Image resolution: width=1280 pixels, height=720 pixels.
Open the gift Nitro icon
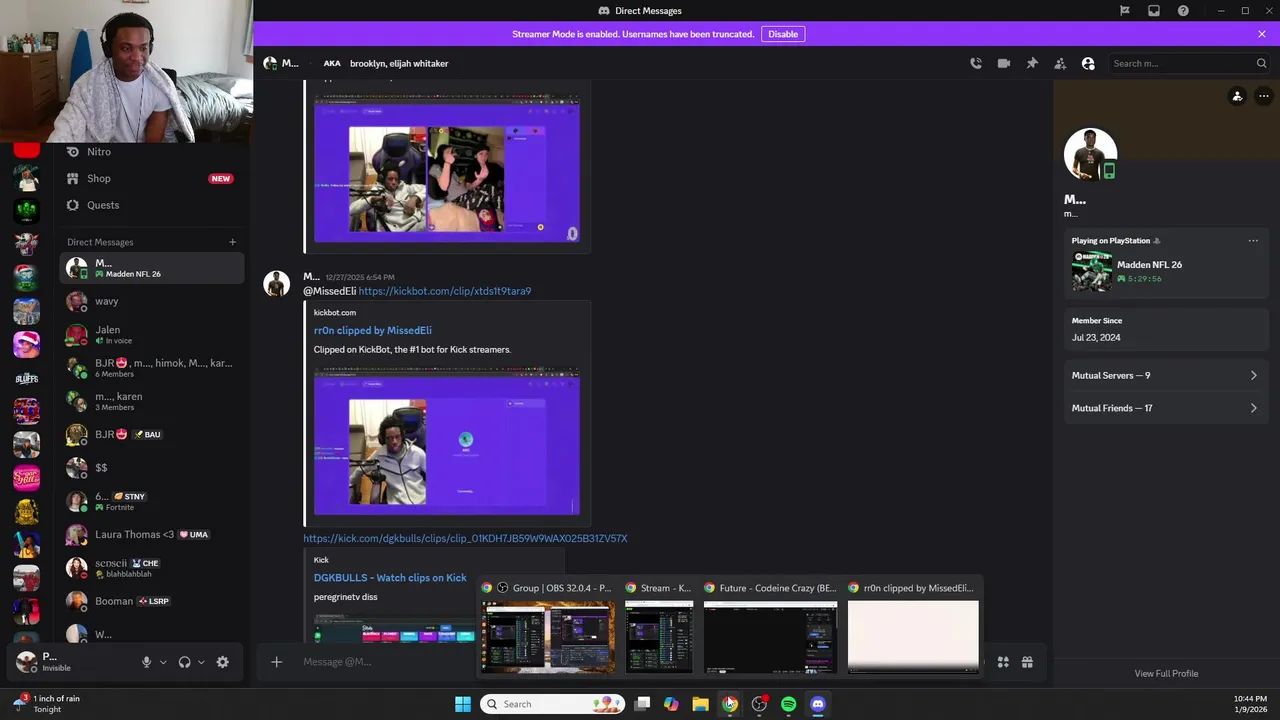tap(1027, 662)
